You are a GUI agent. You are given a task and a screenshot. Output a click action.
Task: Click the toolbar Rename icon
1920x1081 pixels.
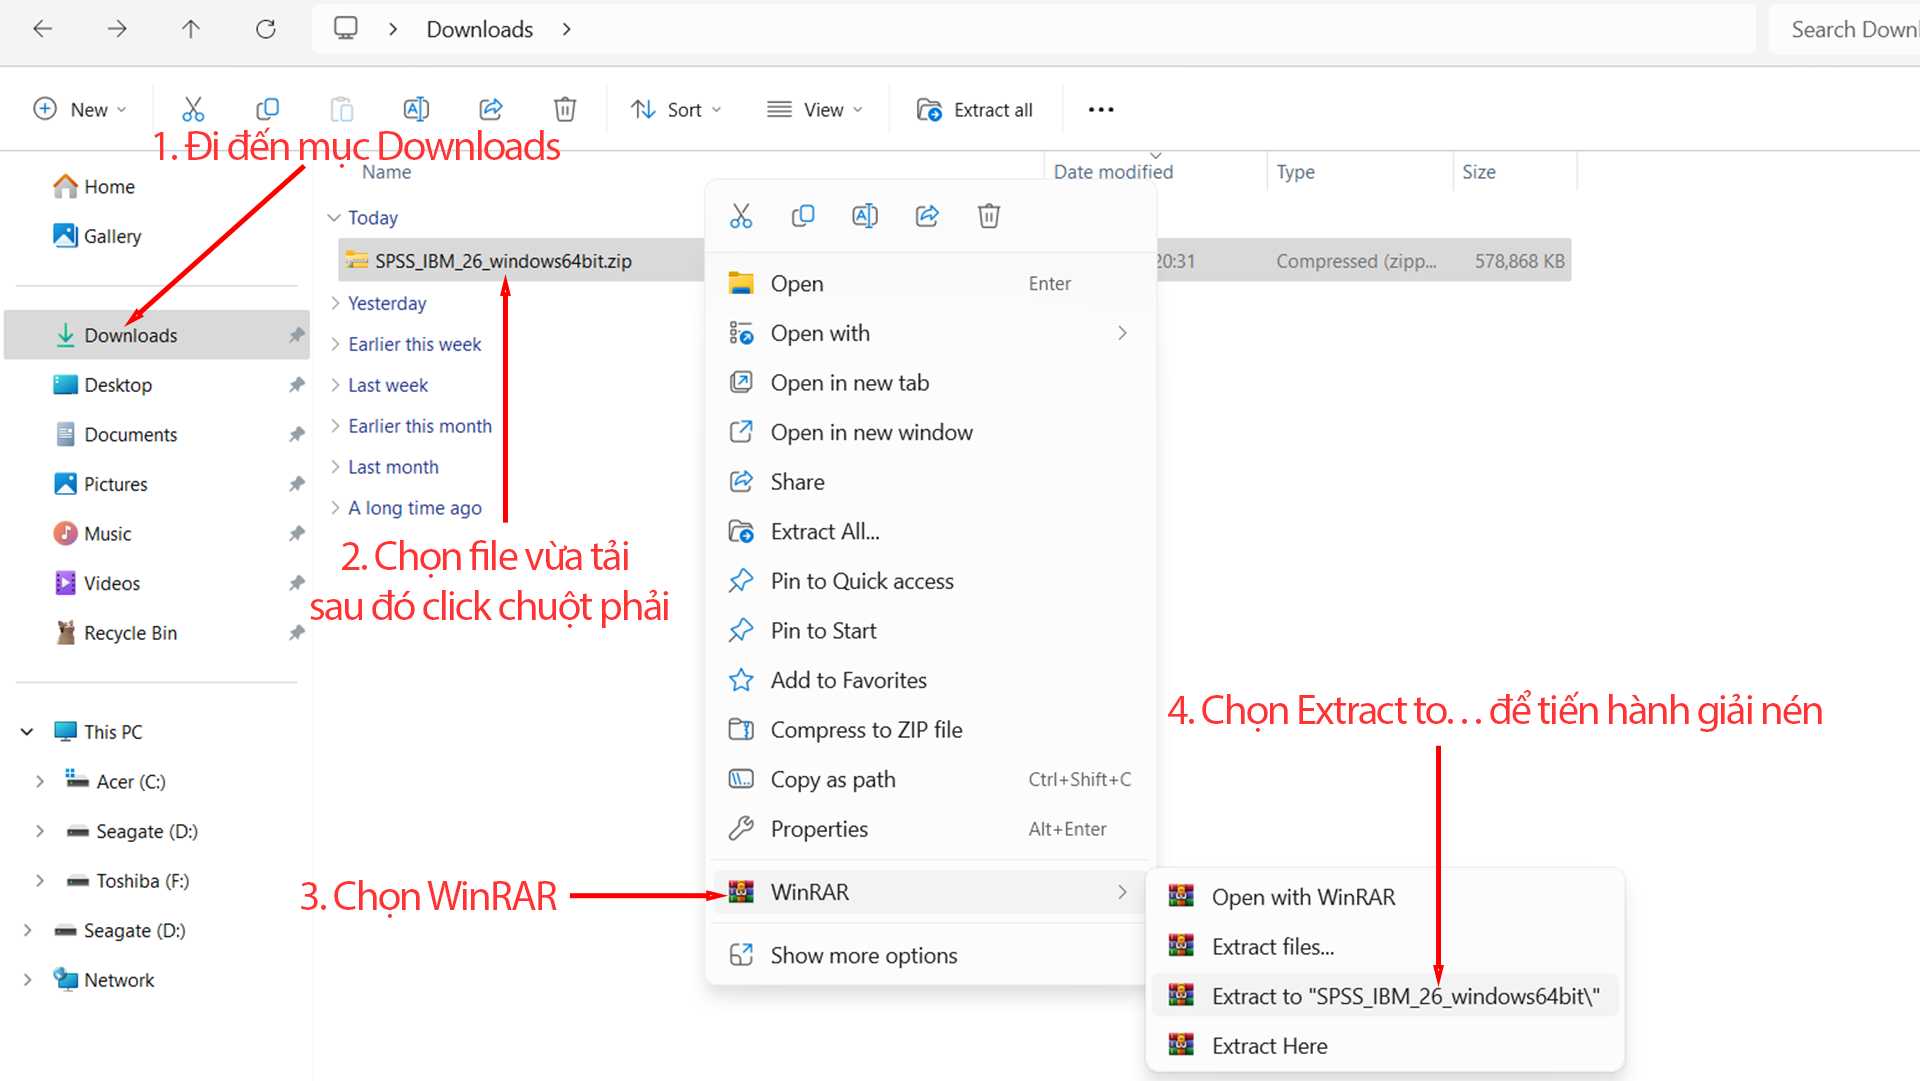(x=416, y=109)
